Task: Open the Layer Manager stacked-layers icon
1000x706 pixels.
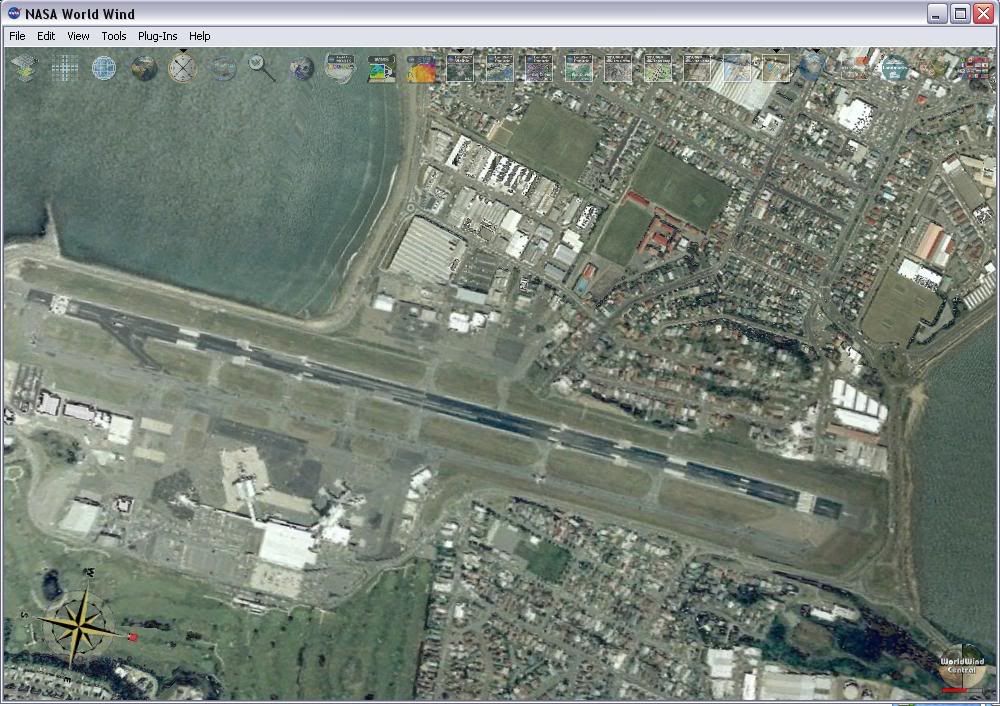Action: pos(24,68)
